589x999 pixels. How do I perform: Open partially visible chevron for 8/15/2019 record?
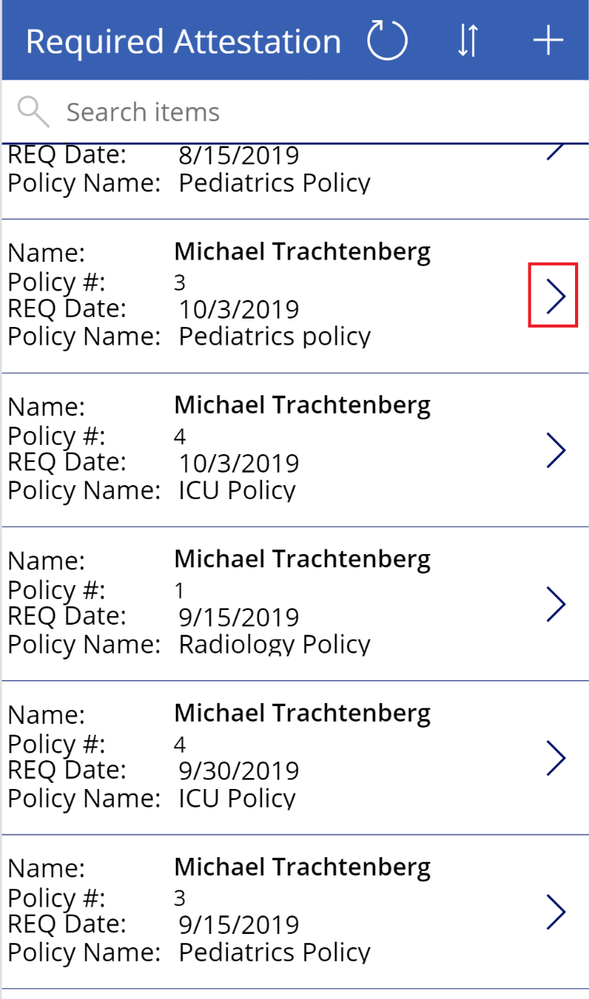(556, 152)
